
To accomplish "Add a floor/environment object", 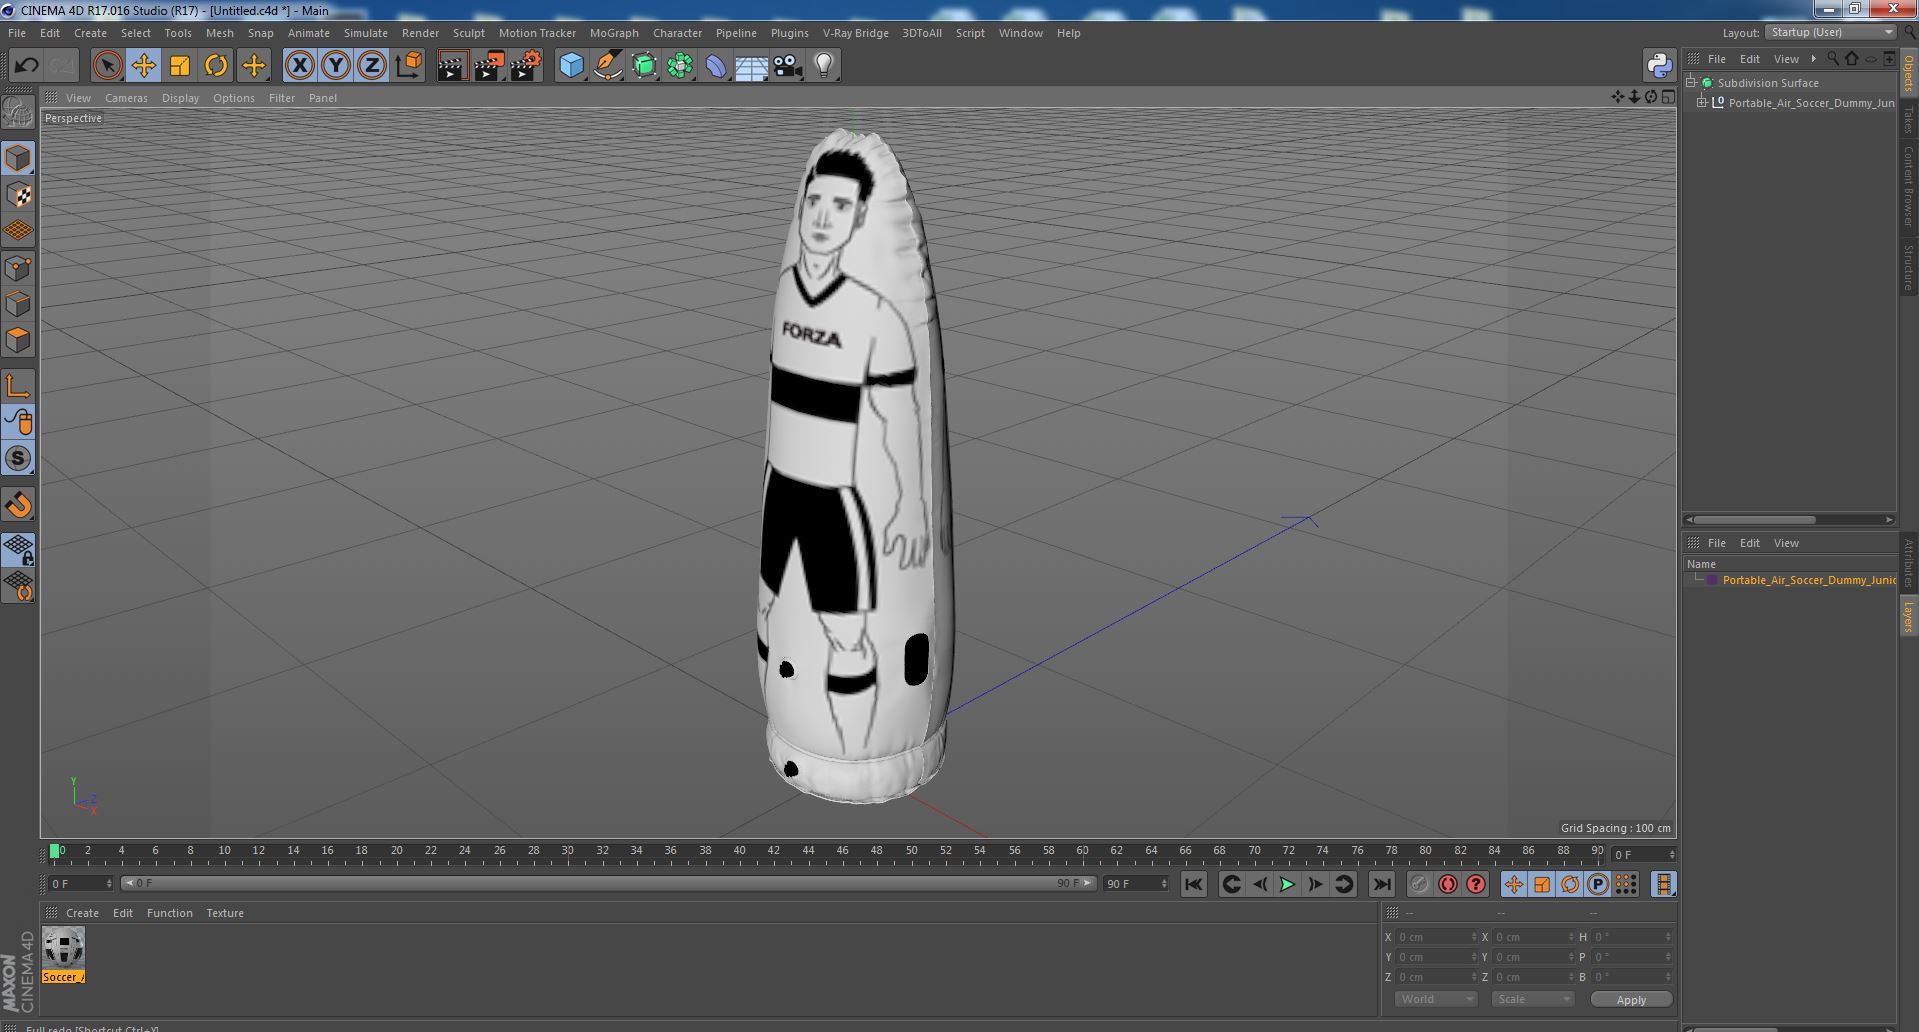I will (x=751, y=66).
